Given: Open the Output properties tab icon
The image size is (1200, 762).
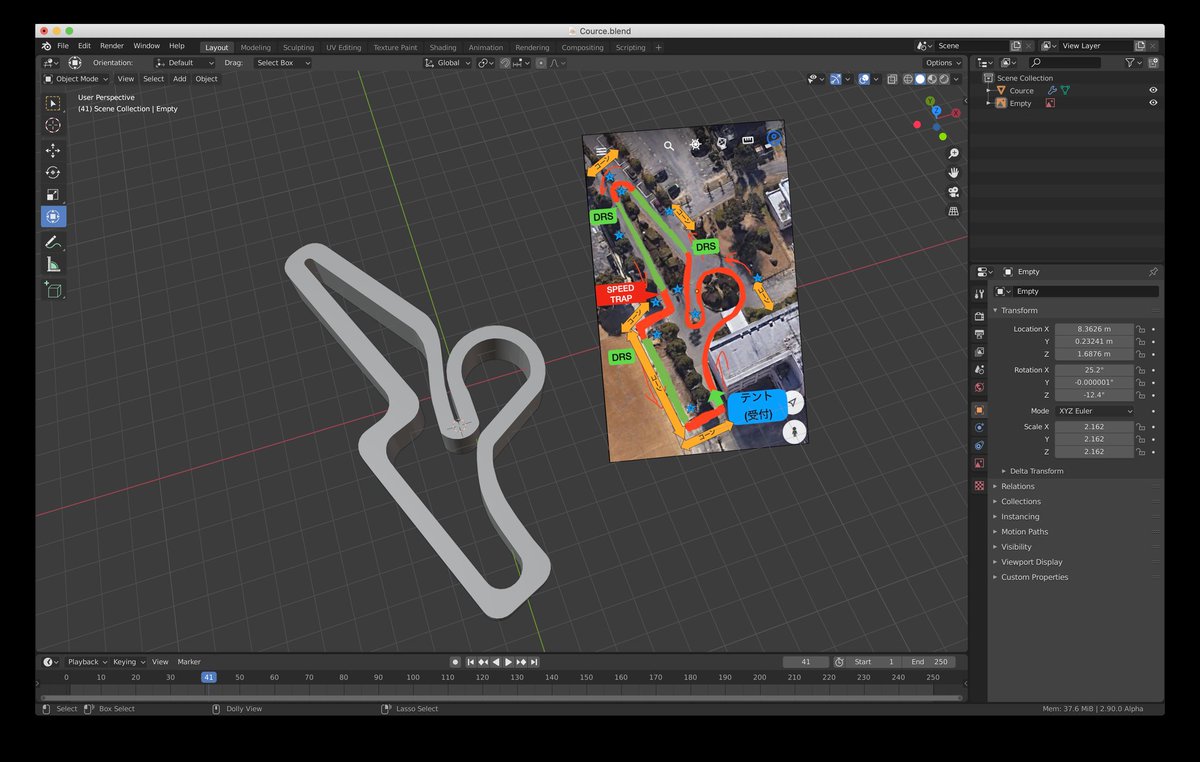Looking at the screenshot, I should (x=979, y=334).
